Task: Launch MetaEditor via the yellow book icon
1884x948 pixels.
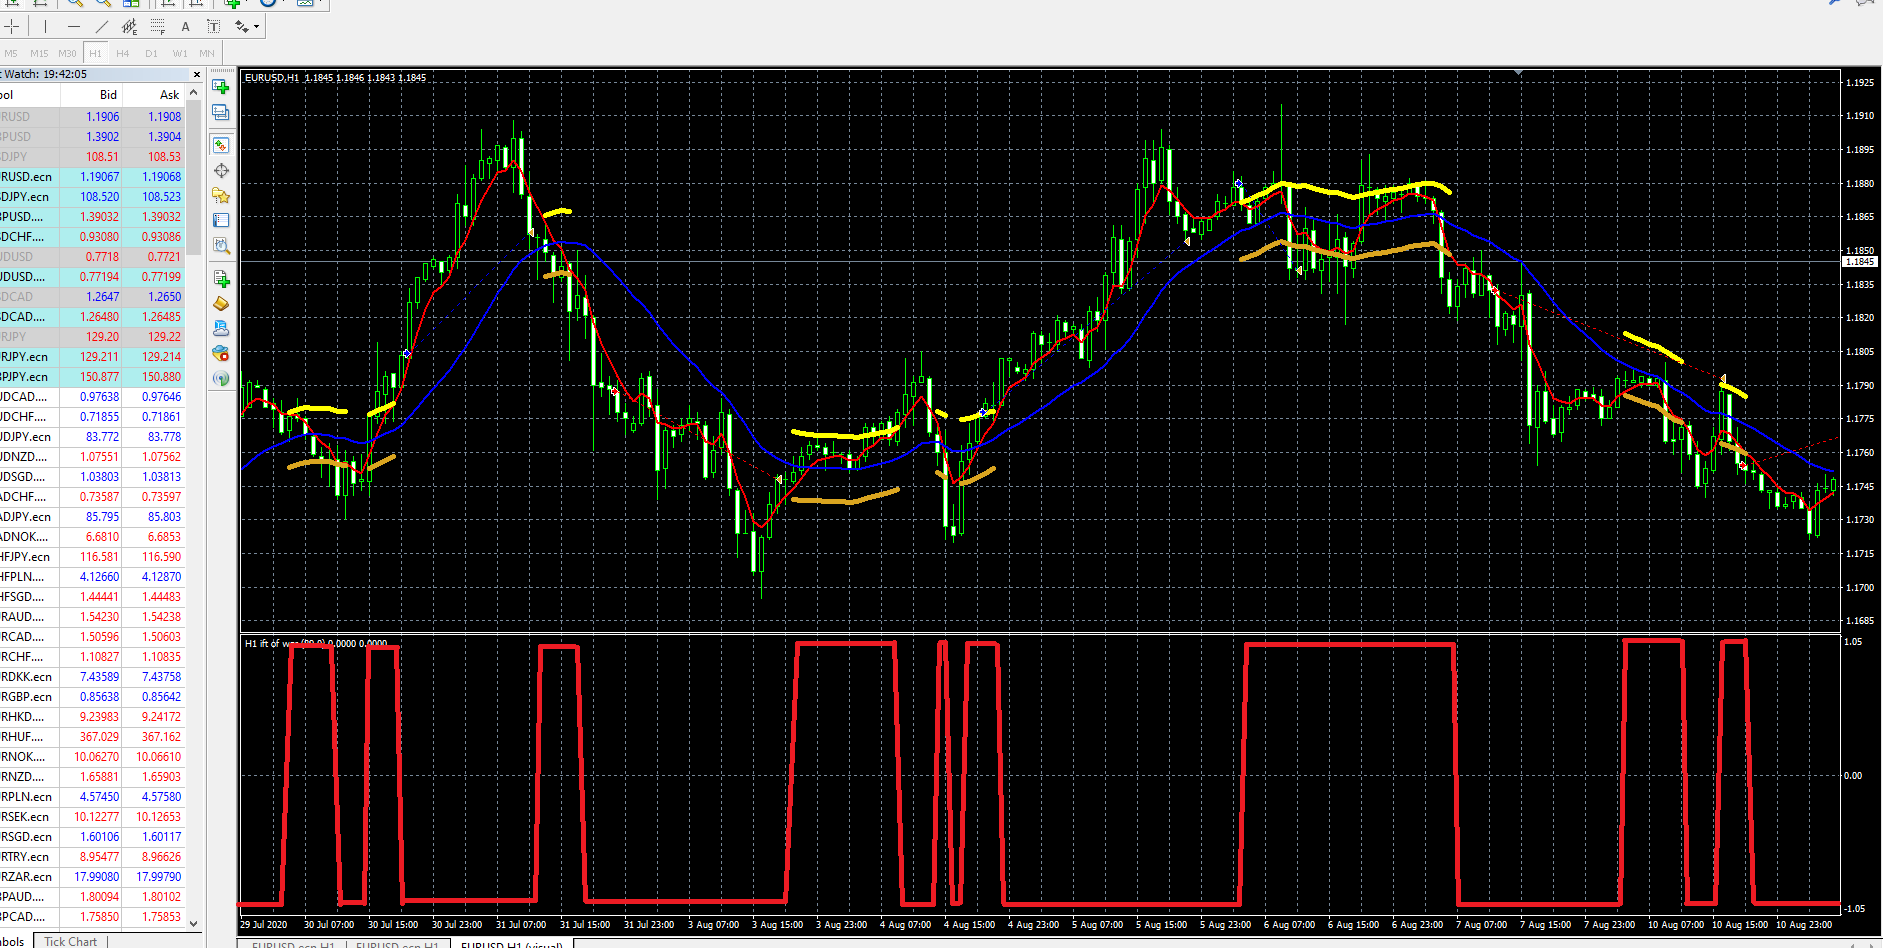Action: (x=221, y=304)
